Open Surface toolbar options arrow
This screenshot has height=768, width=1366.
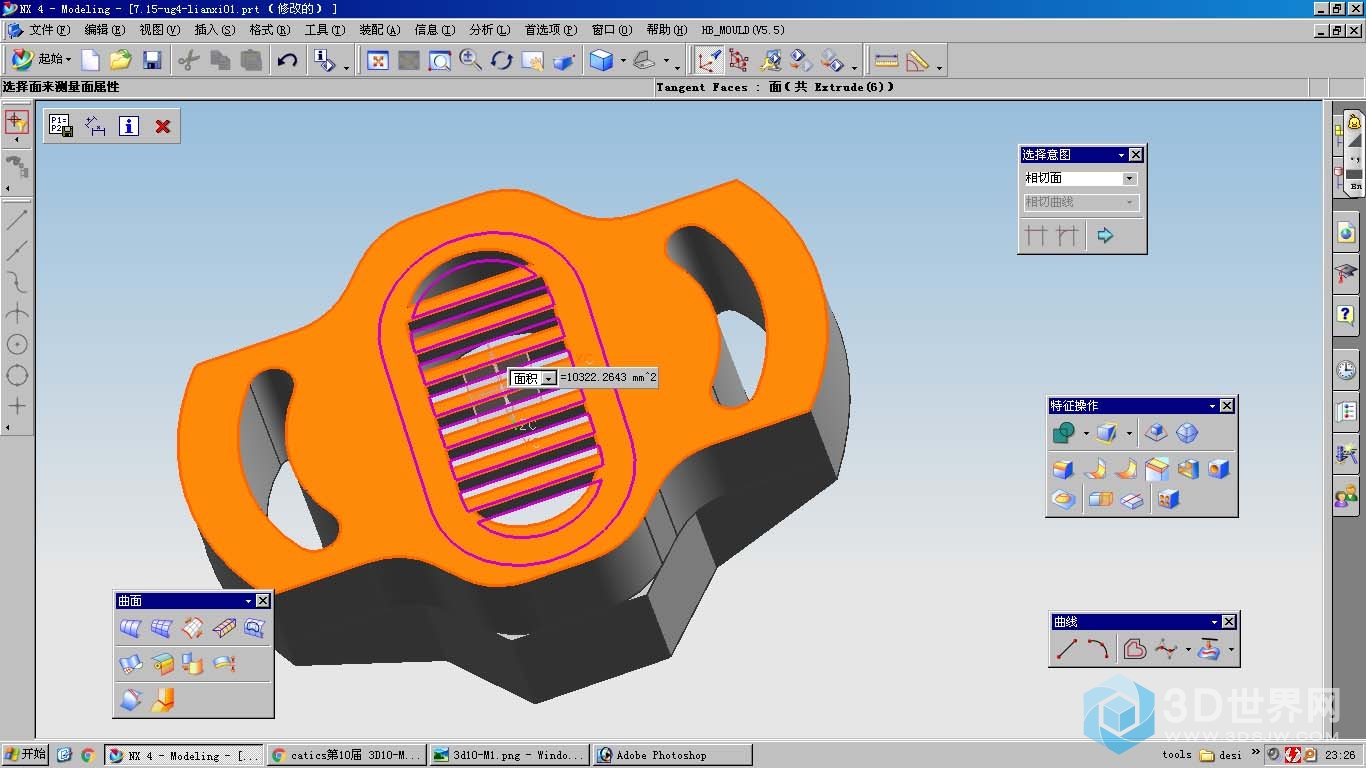click(248, 601)
